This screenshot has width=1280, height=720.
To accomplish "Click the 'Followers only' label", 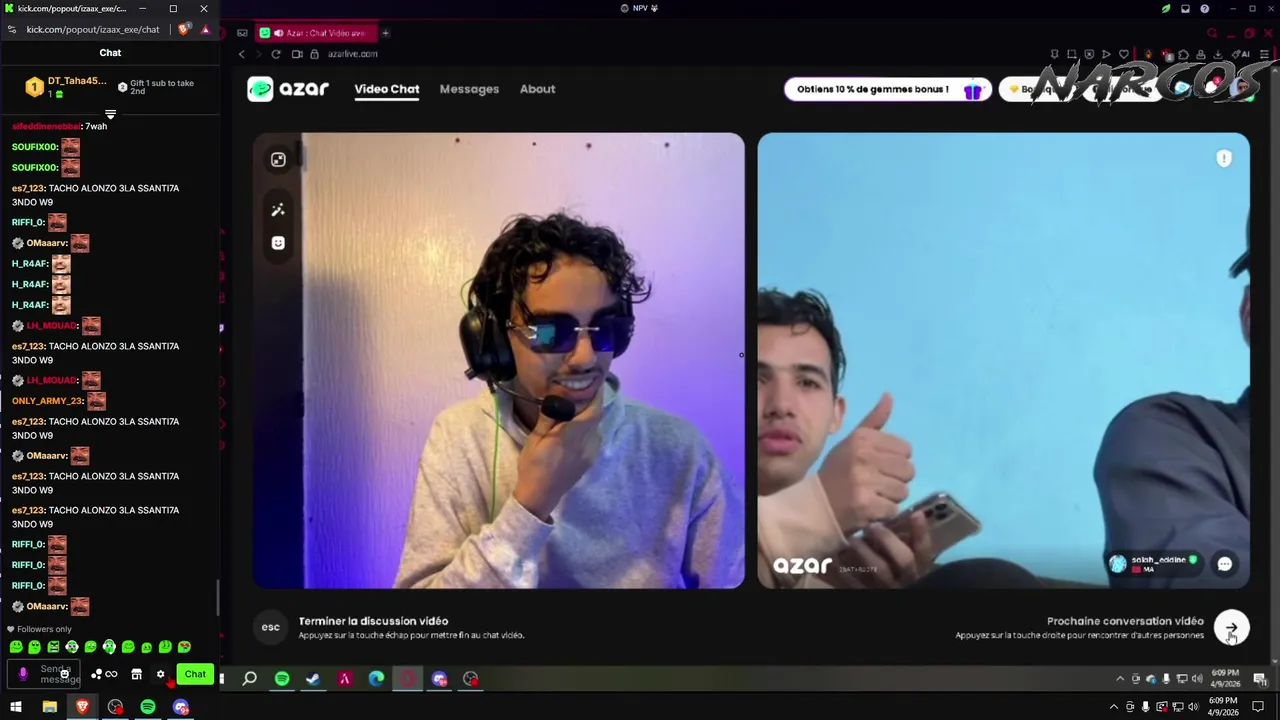I will 44,629.
